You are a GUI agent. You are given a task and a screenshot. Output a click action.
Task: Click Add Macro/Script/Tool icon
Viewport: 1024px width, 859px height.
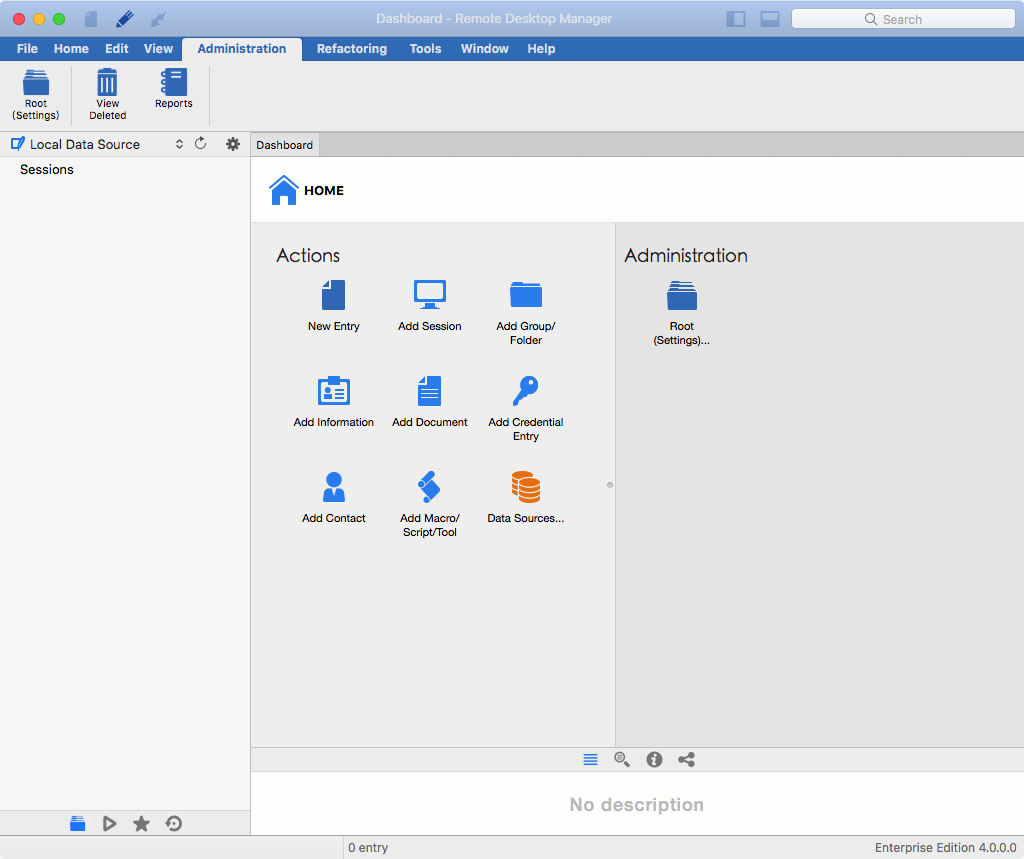click(x=429, y=487)
